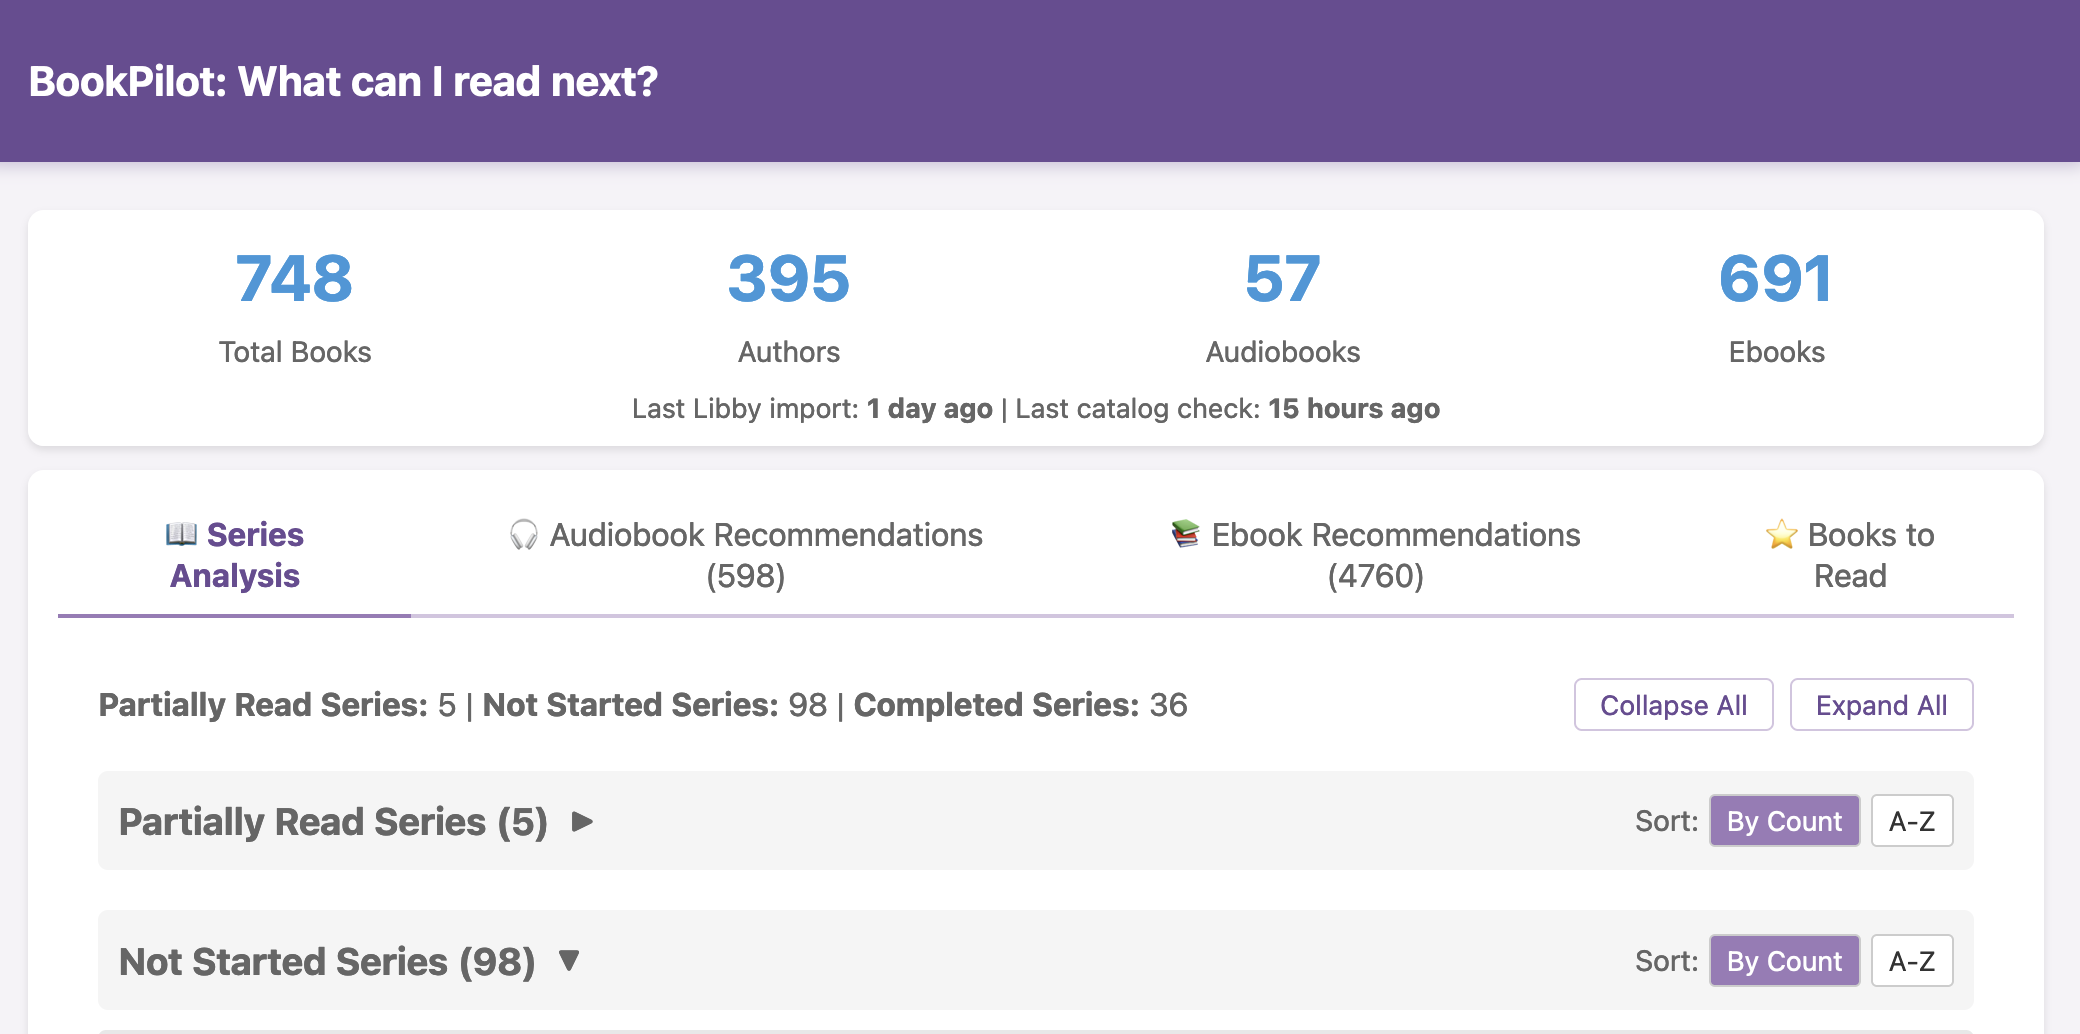Sort Partially Read Series By Count
This screenshot has width=2080, height=1034.
tap(1784, 821)
